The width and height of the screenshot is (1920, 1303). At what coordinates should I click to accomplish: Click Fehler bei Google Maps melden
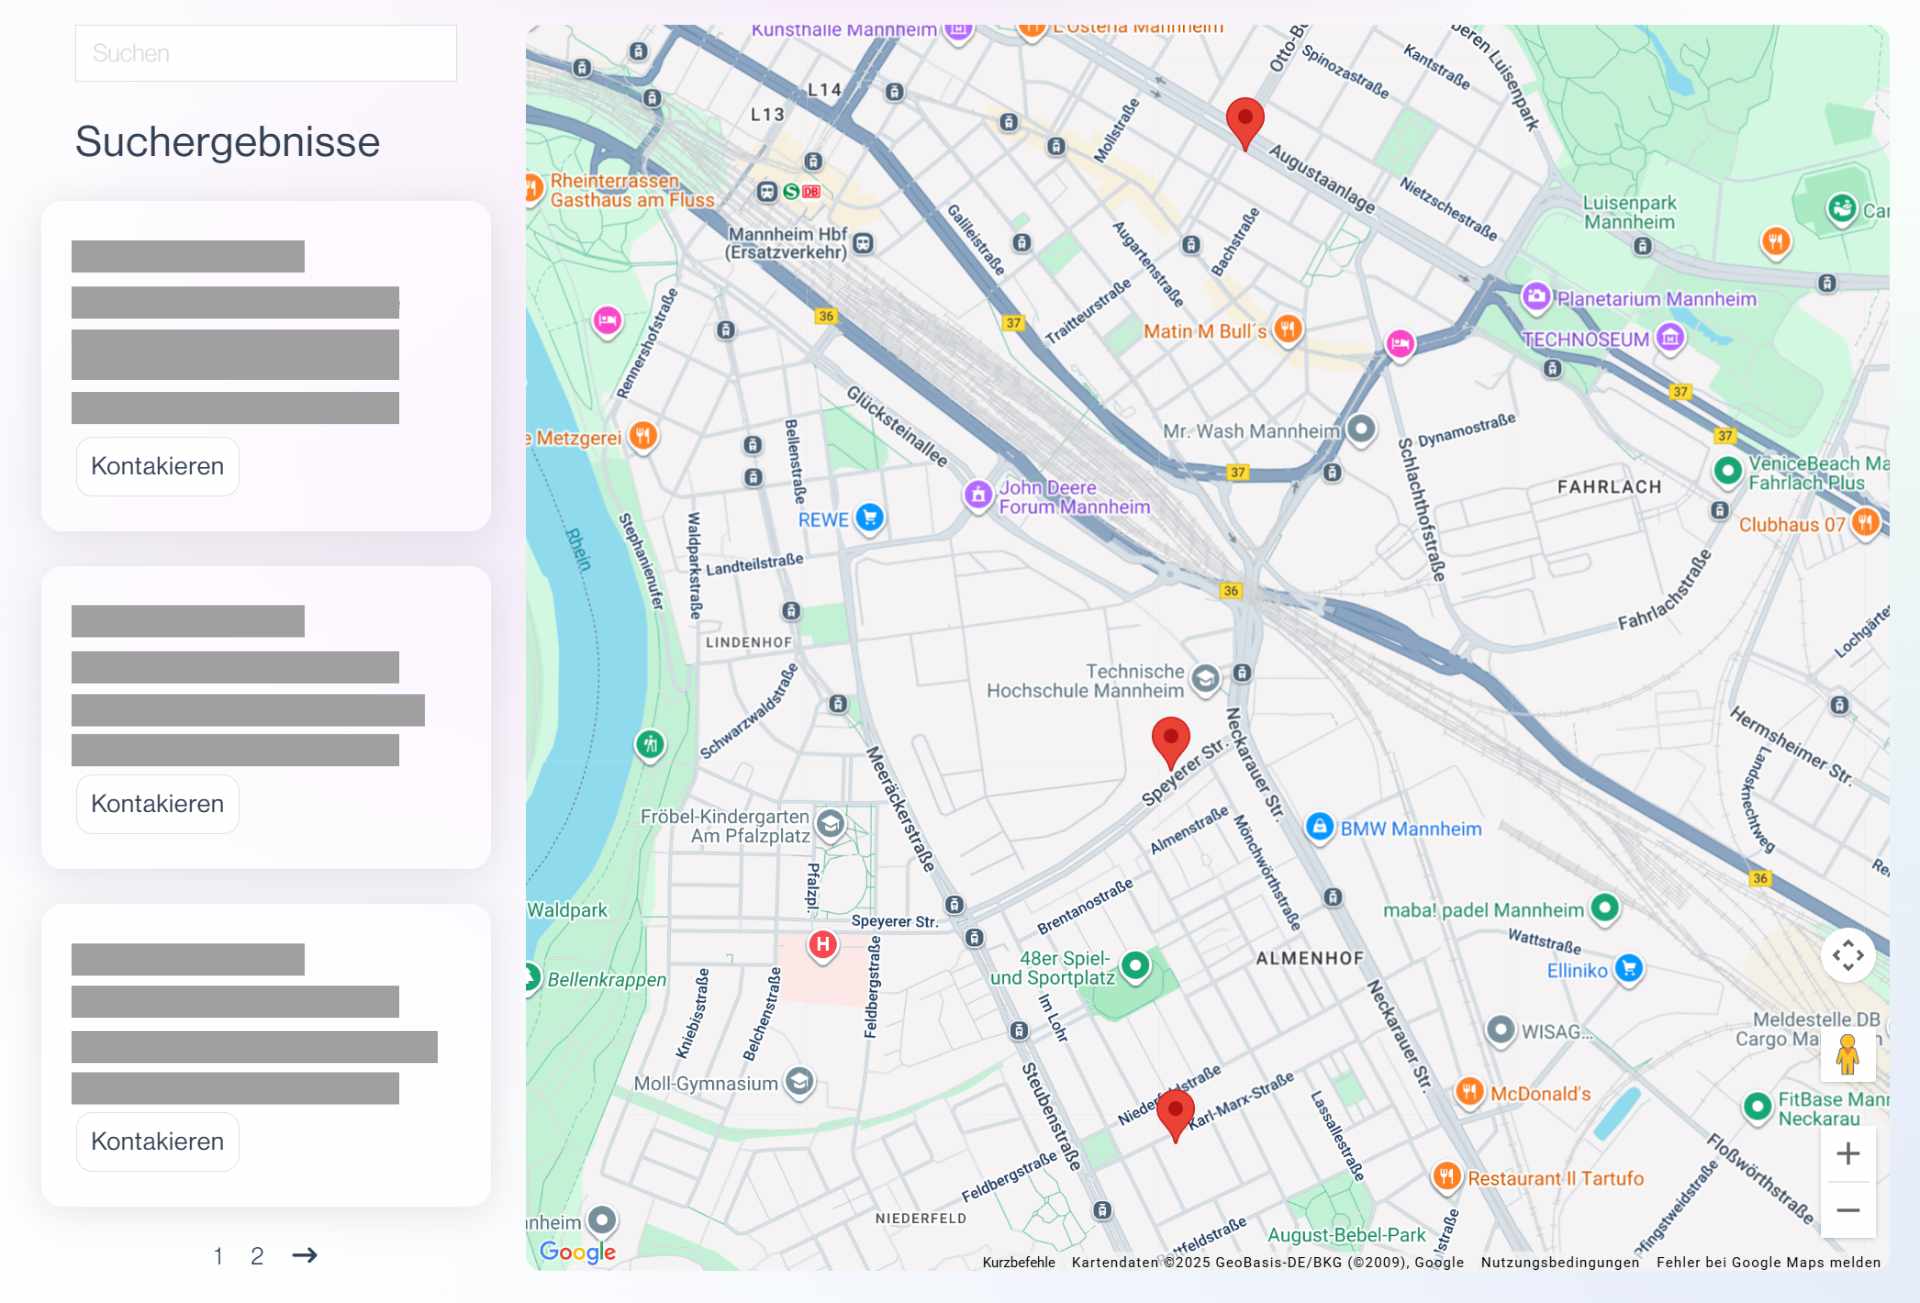pos(1768,1262)
